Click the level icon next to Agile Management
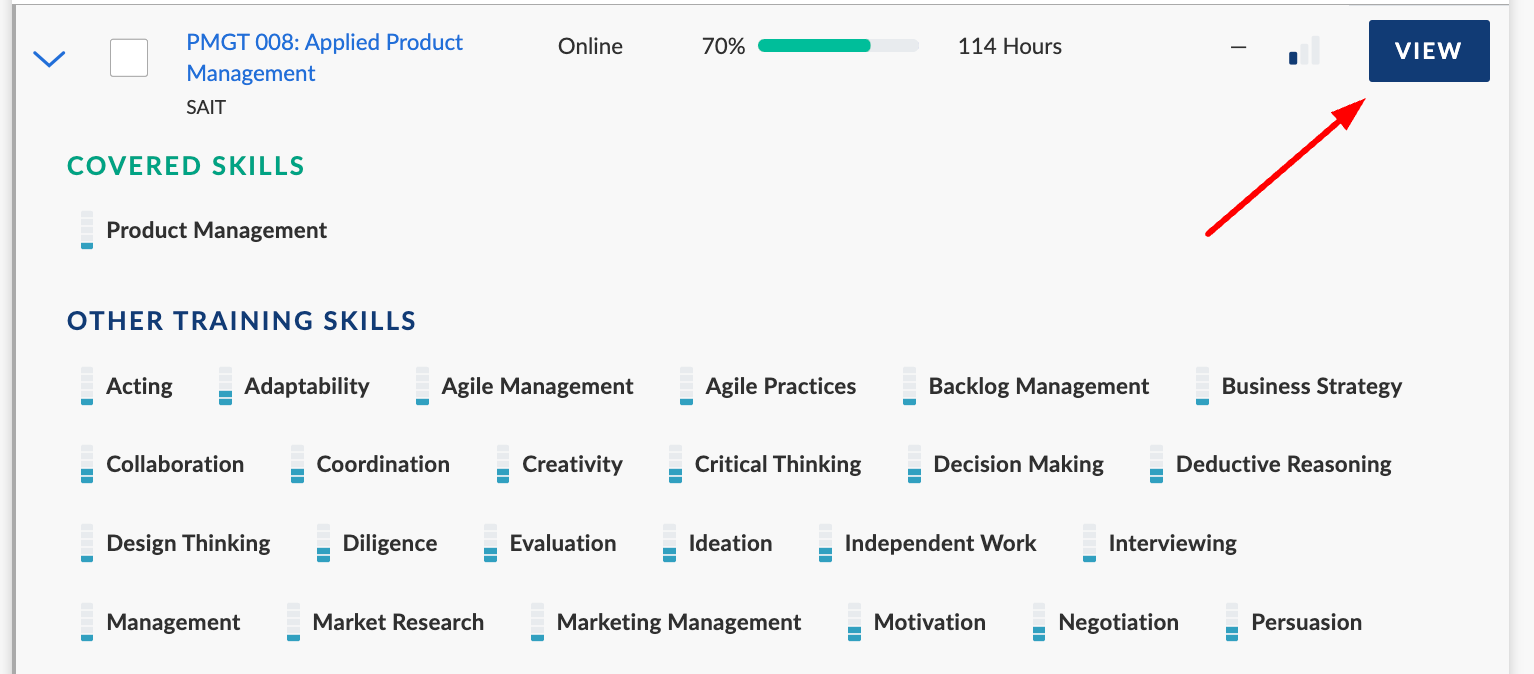This screenshot has height=674, width=1534. click(423, 386)
